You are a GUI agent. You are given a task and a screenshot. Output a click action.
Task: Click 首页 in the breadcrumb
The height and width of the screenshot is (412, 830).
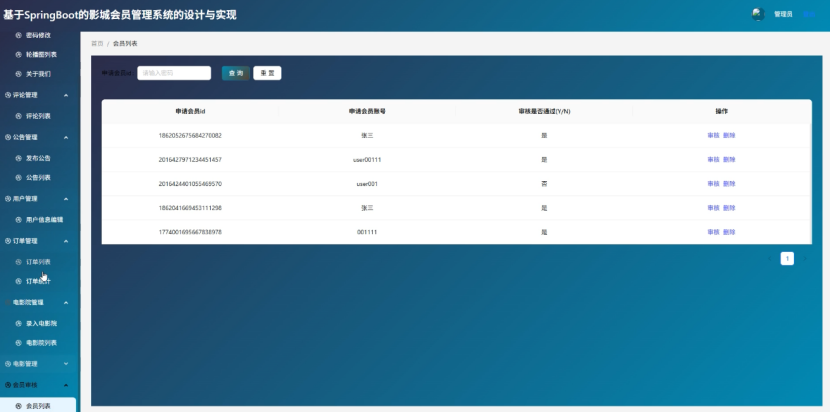pos(97,43)
